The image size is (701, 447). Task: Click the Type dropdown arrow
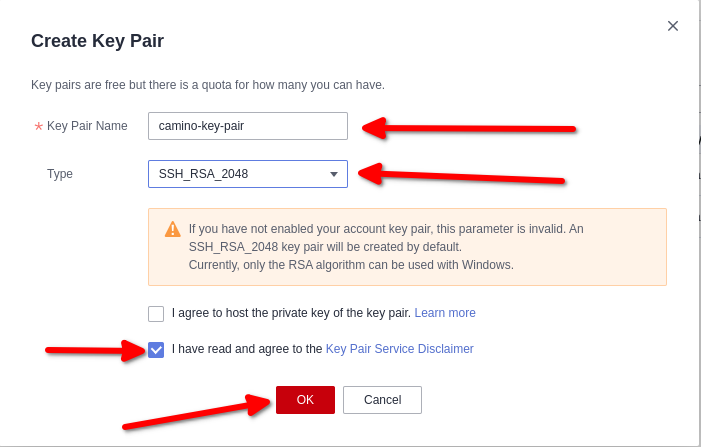334,174
